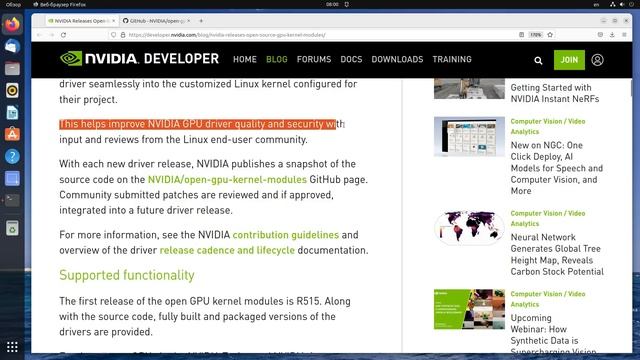Open FORUMS in the navigation
Image resolution: width=640 pixels, height=360 pixels.
[x=314, y=60]
